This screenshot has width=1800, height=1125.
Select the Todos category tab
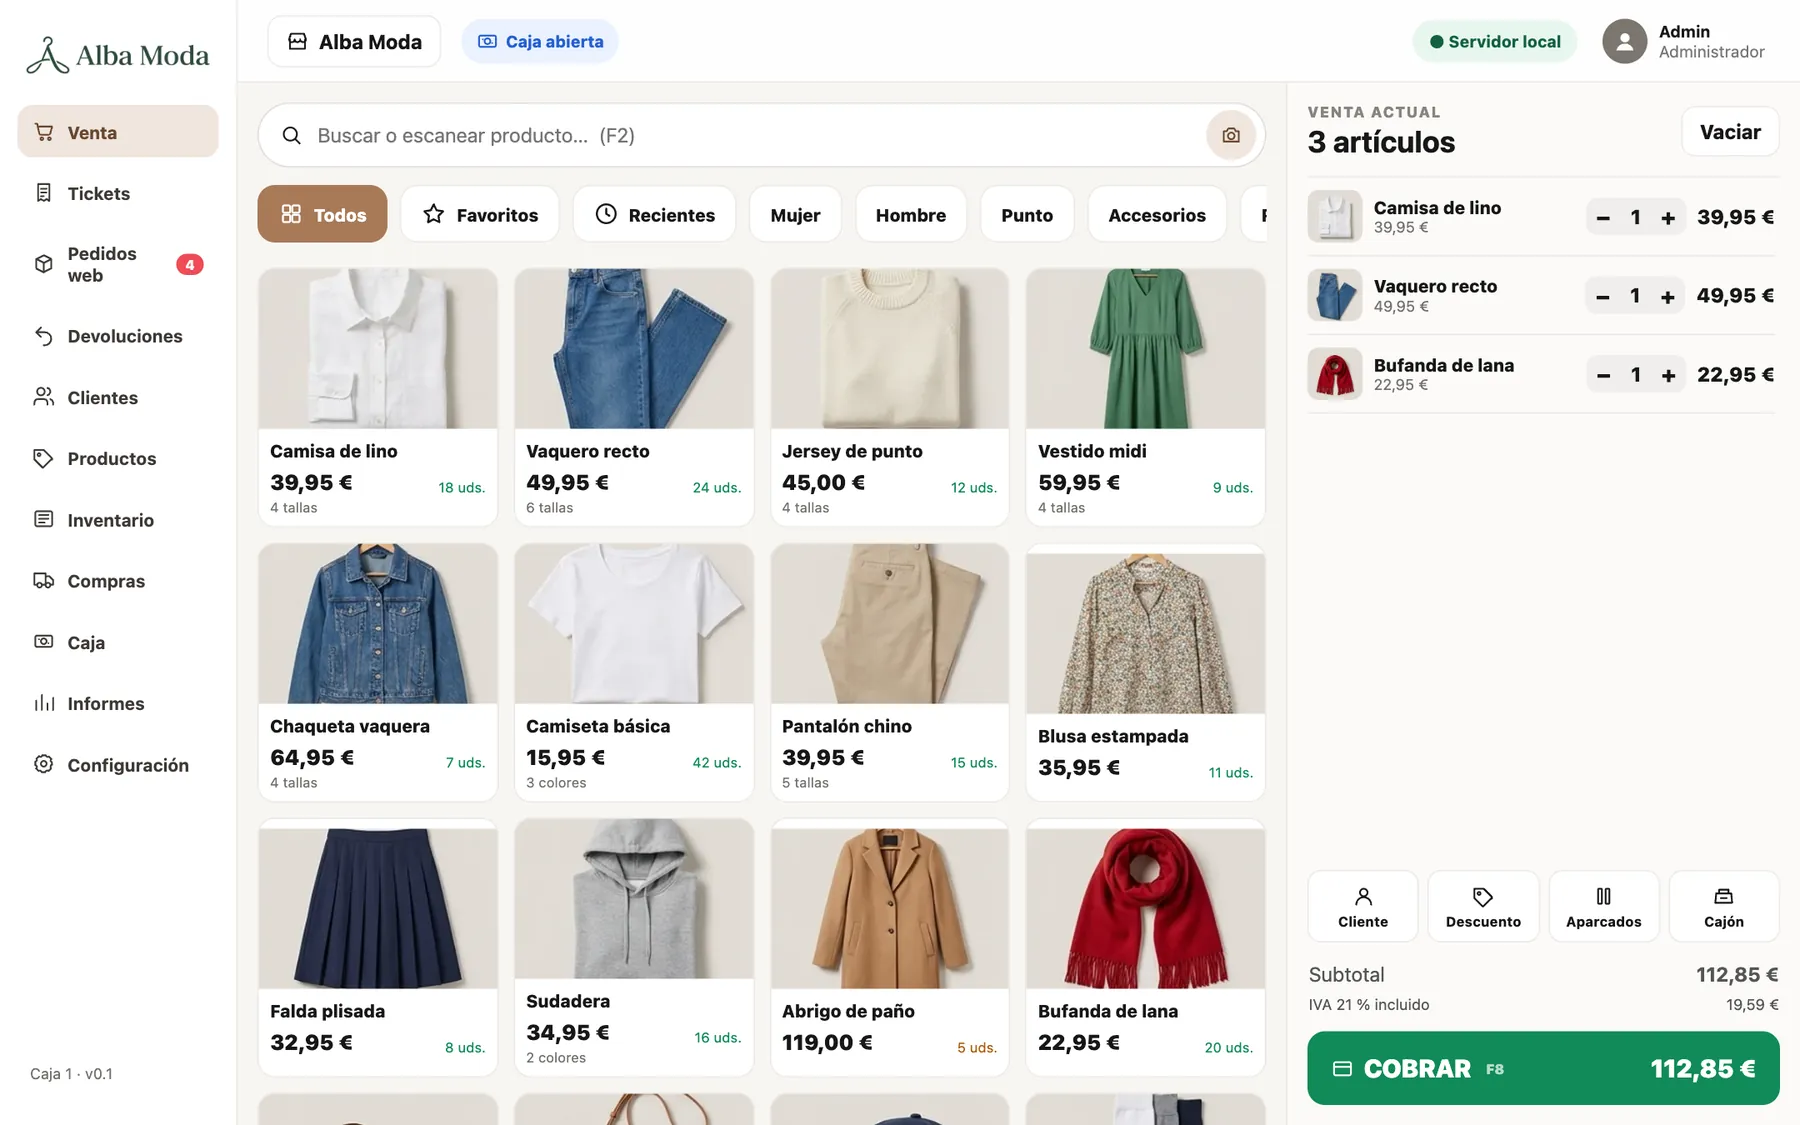click(x=322, y=214)
